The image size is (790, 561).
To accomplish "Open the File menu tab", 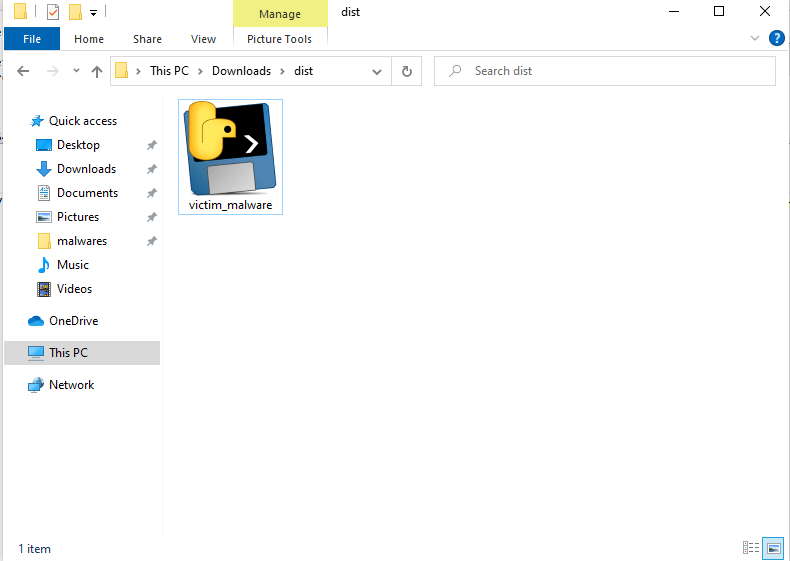I will [31, 39].
